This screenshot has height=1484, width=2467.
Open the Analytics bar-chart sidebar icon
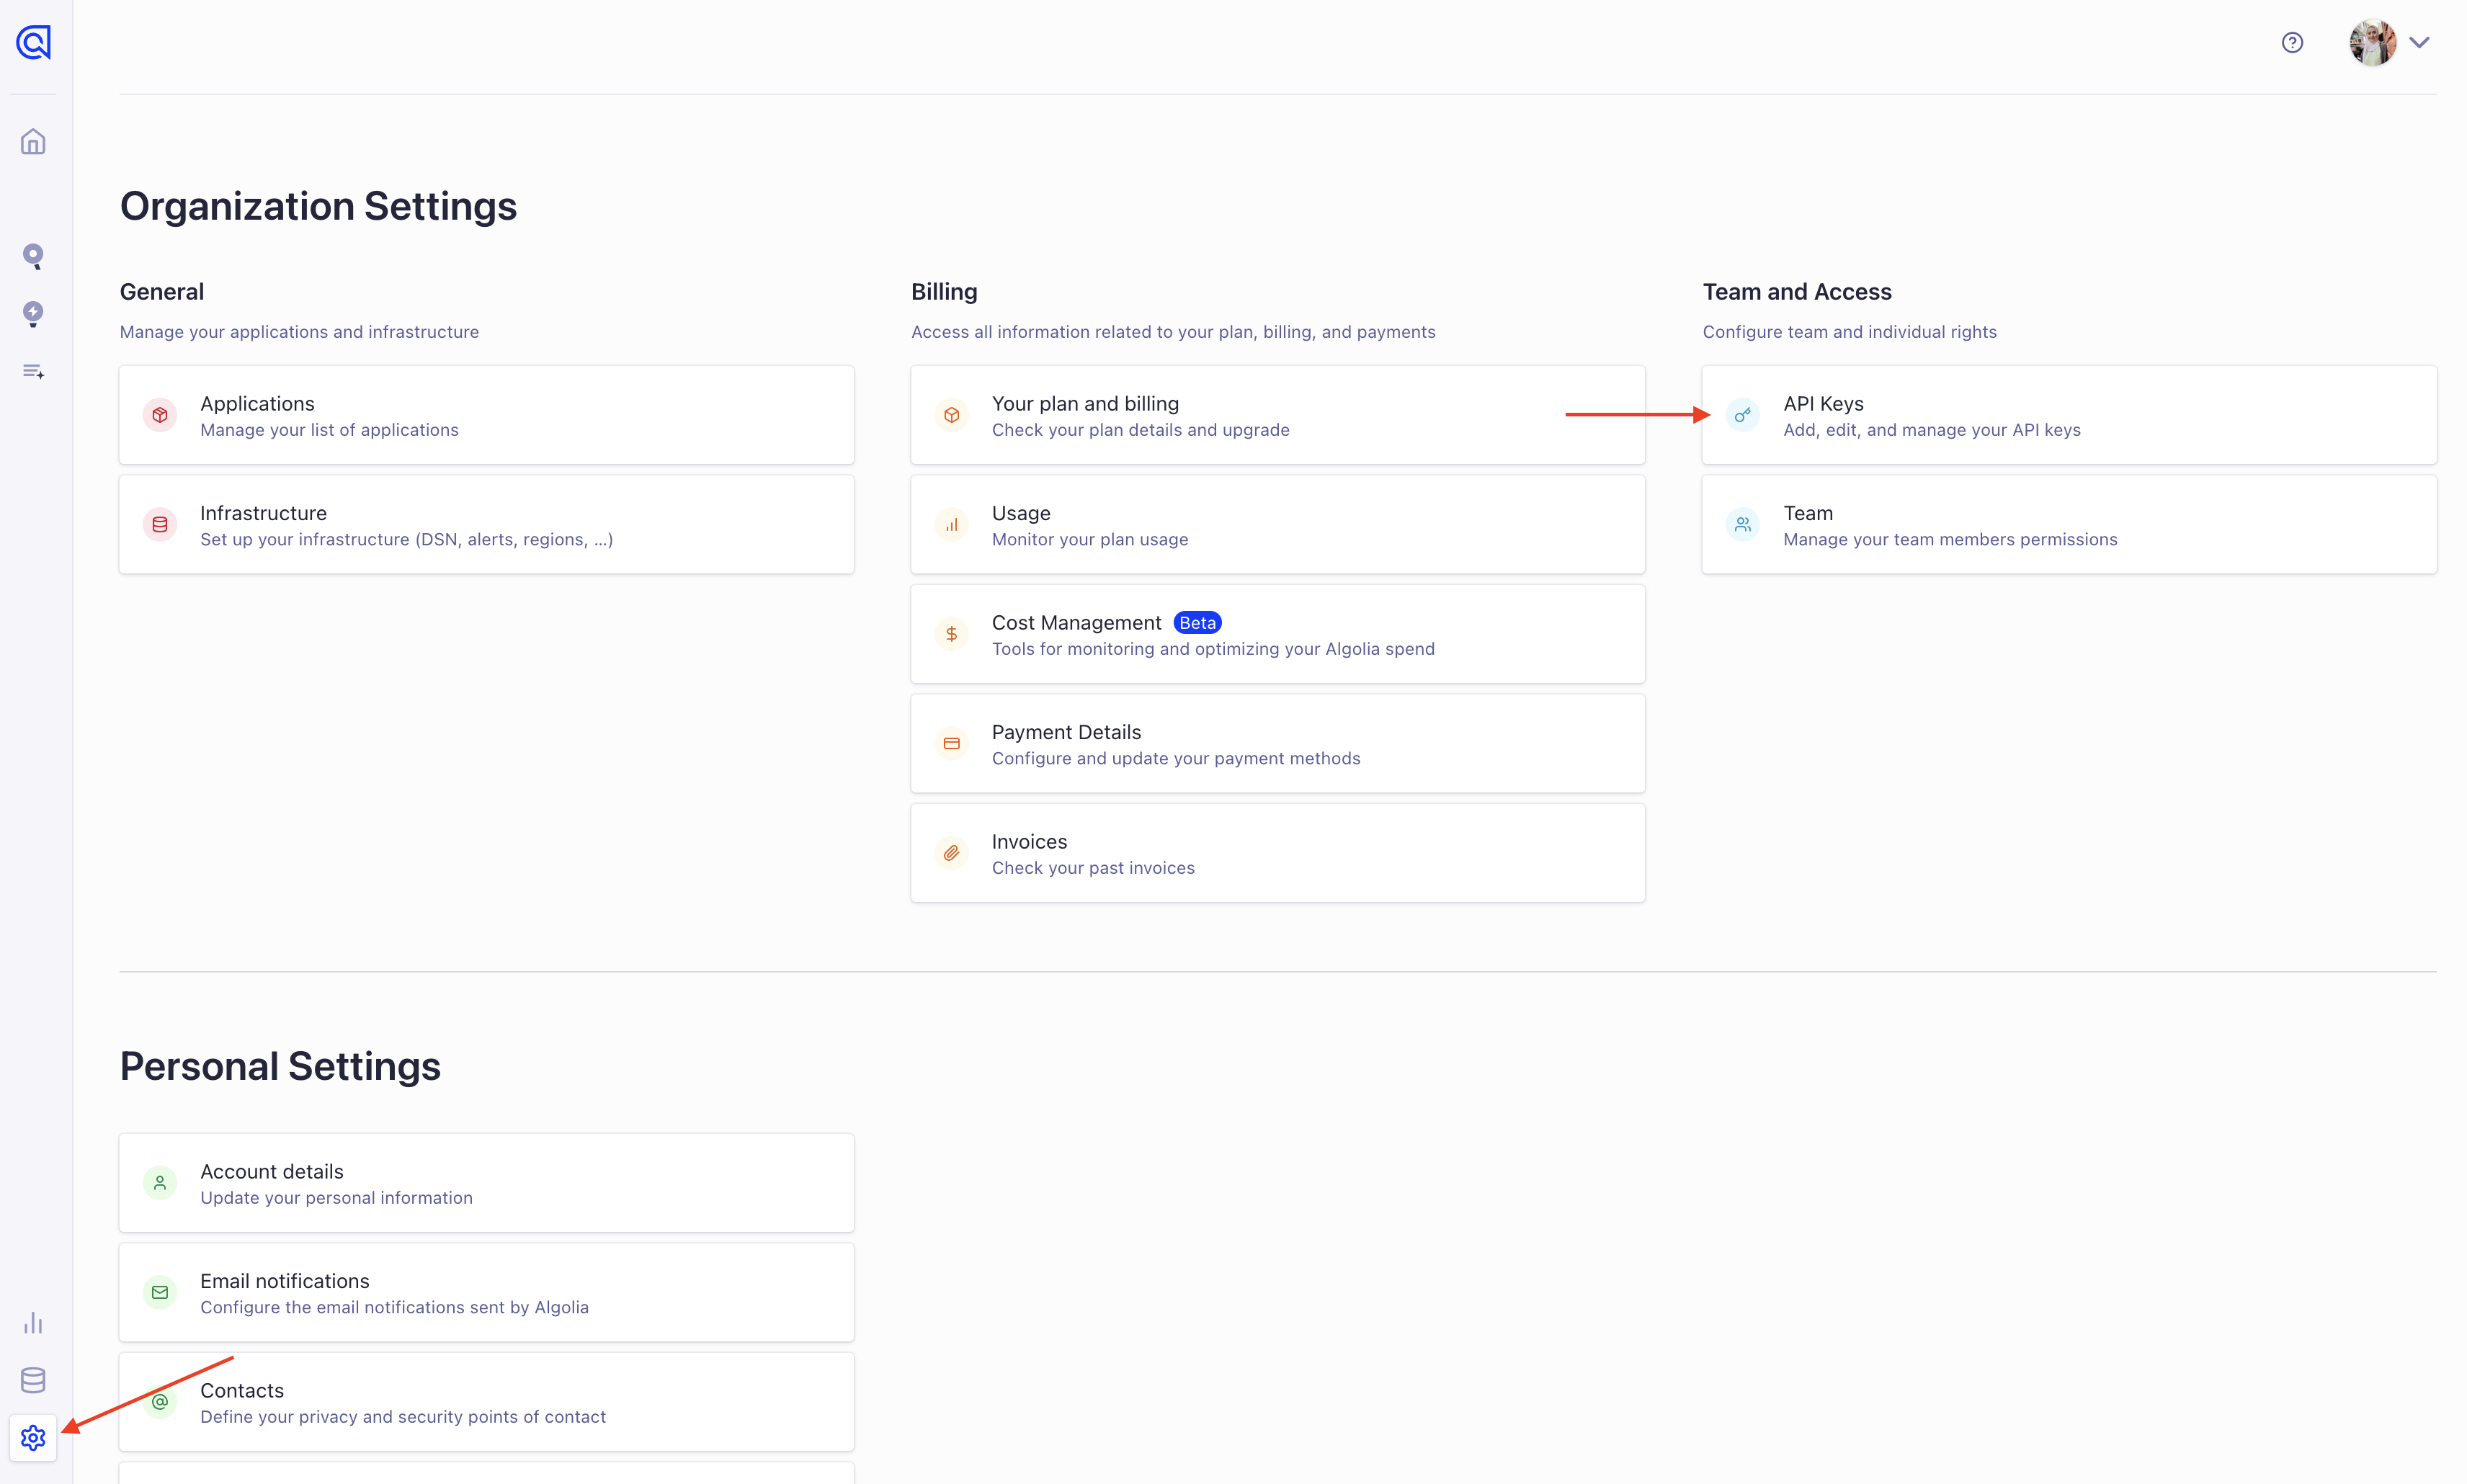33,1322
